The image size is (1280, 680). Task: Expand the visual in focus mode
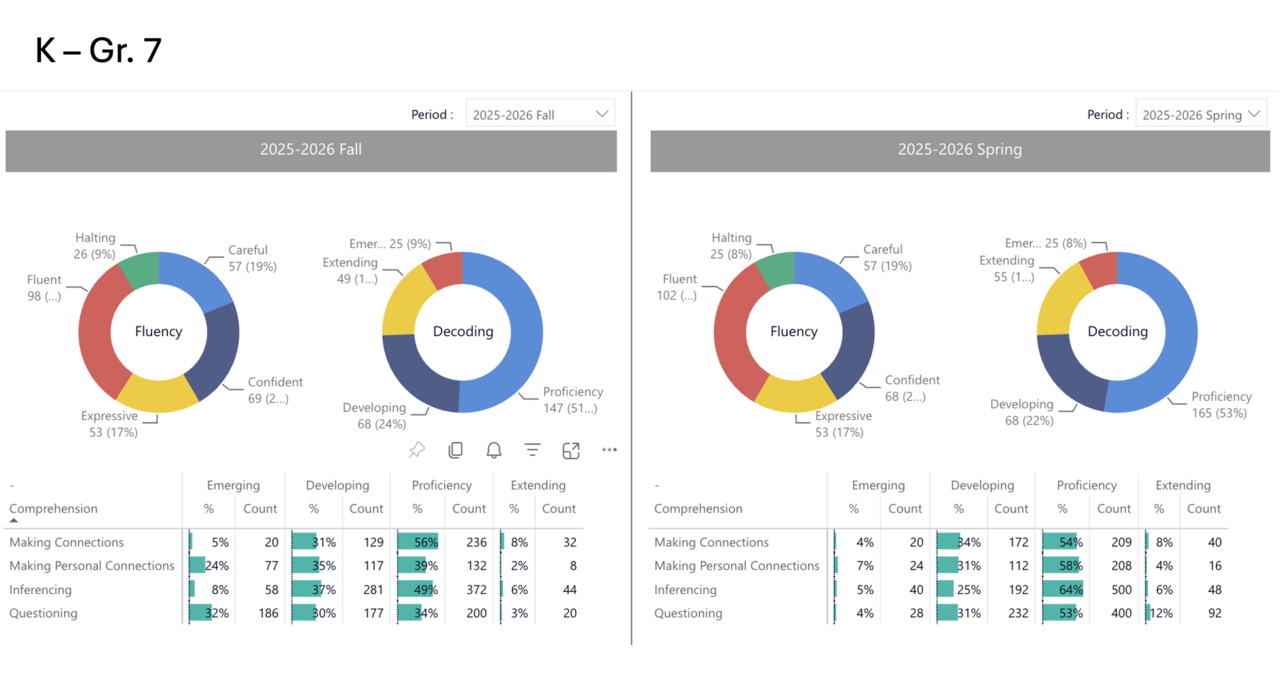point(571,450)
